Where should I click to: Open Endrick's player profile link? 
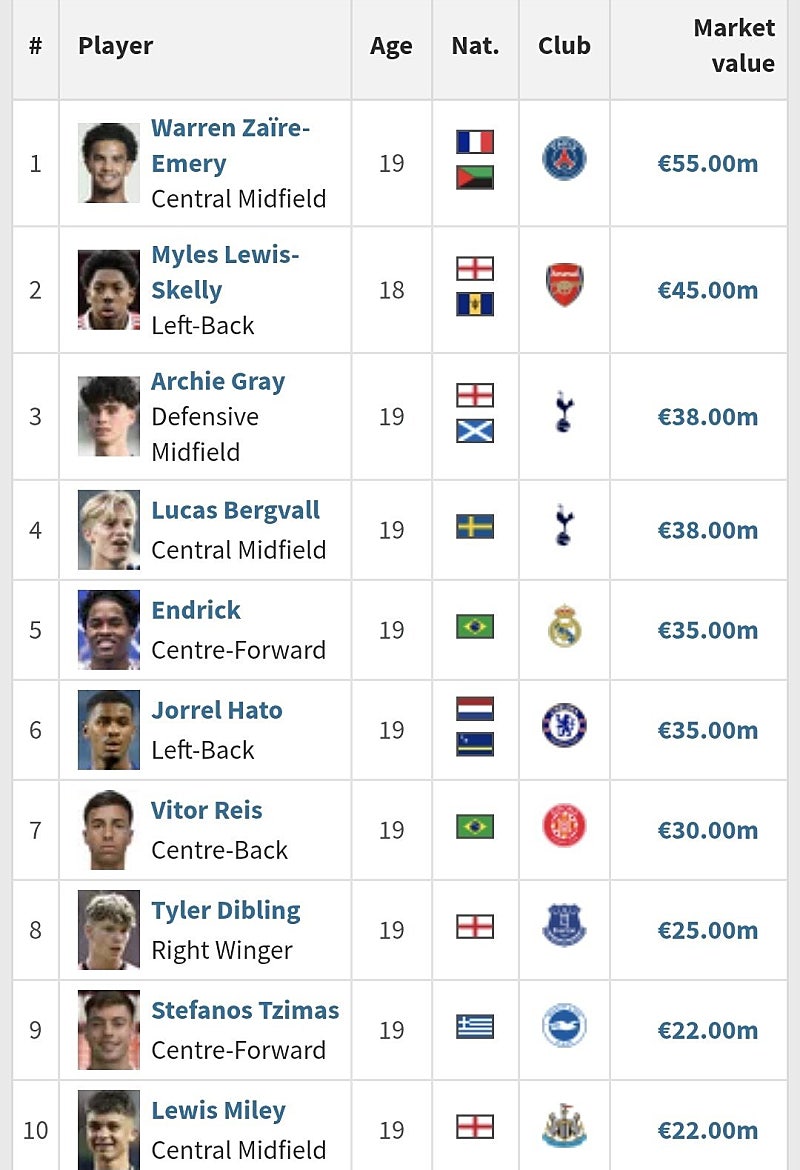point(196,610)
